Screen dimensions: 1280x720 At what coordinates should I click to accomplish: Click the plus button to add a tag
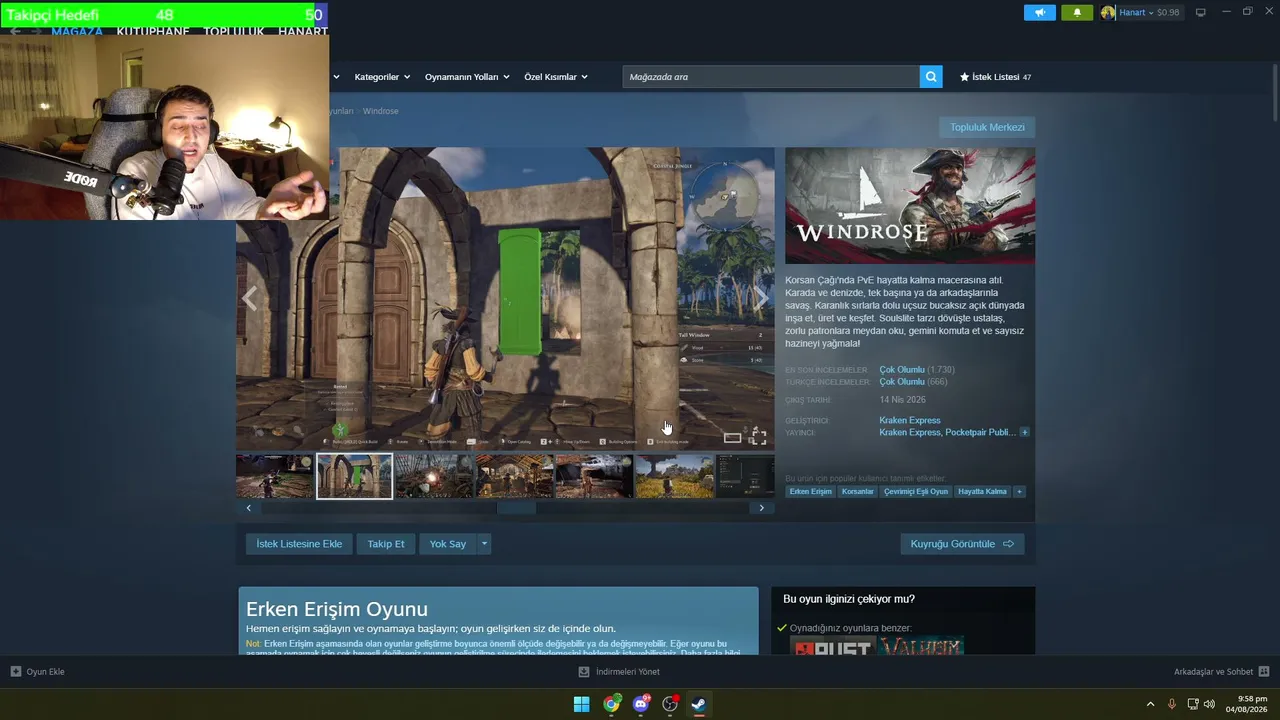tap(1019, 492)
